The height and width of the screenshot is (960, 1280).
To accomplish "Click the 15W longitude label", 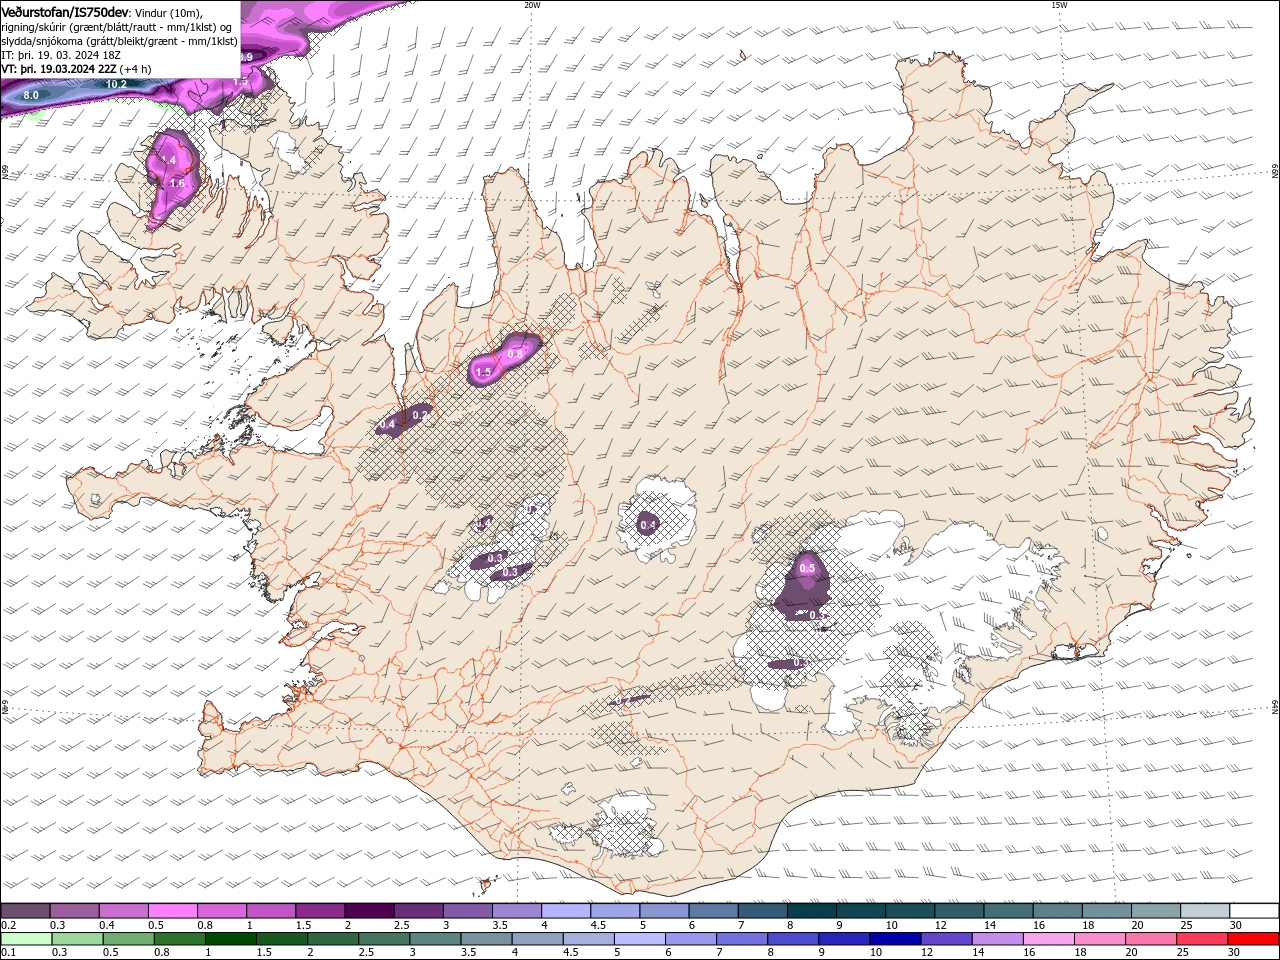I will 1059,5.
